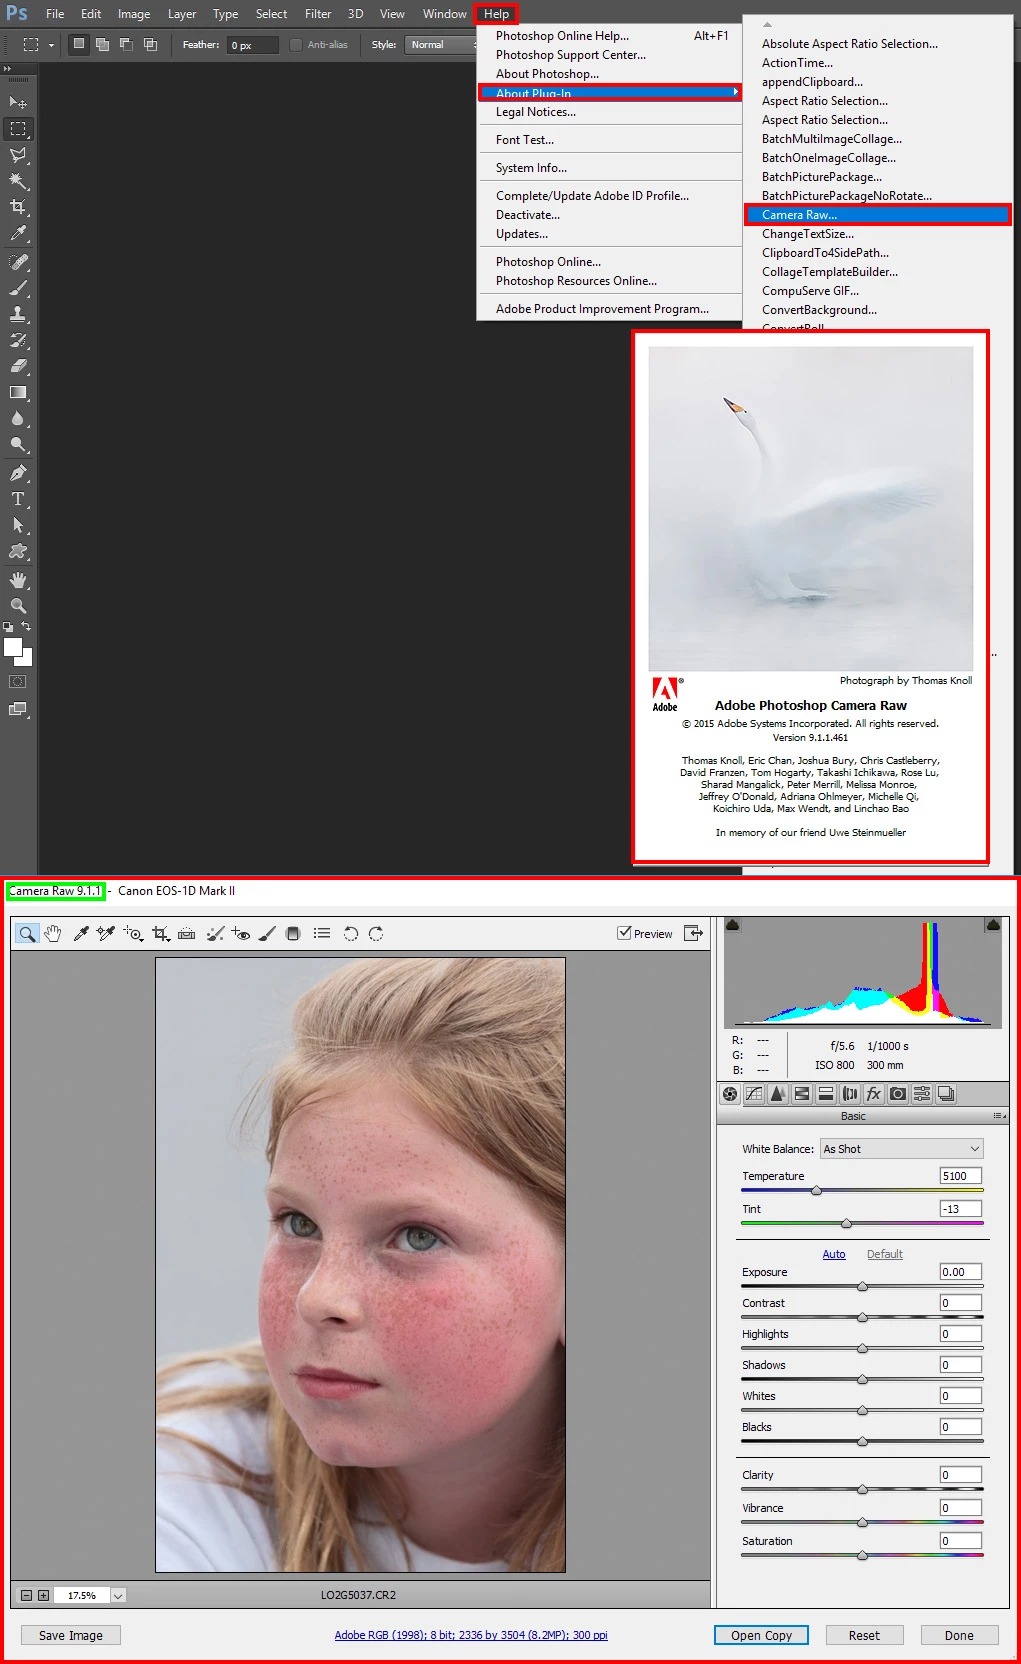Image resolution: width=1021 pixels, height=1664 pixels.
Task: Open the Style dropdown in options bar
Action: (x=441, y=44)
